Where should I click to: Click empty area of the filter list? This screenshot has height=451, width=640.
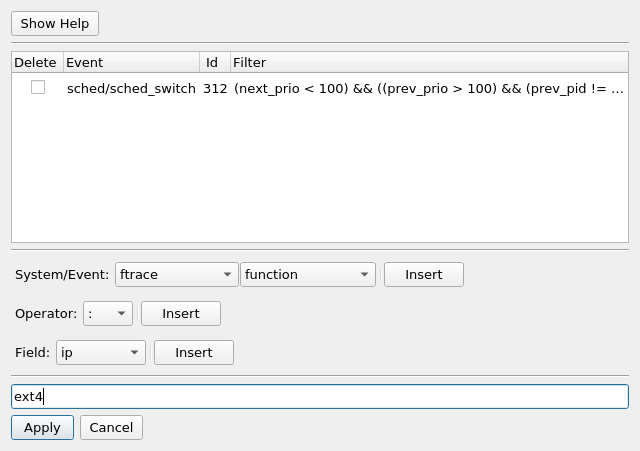coord(320,171)
